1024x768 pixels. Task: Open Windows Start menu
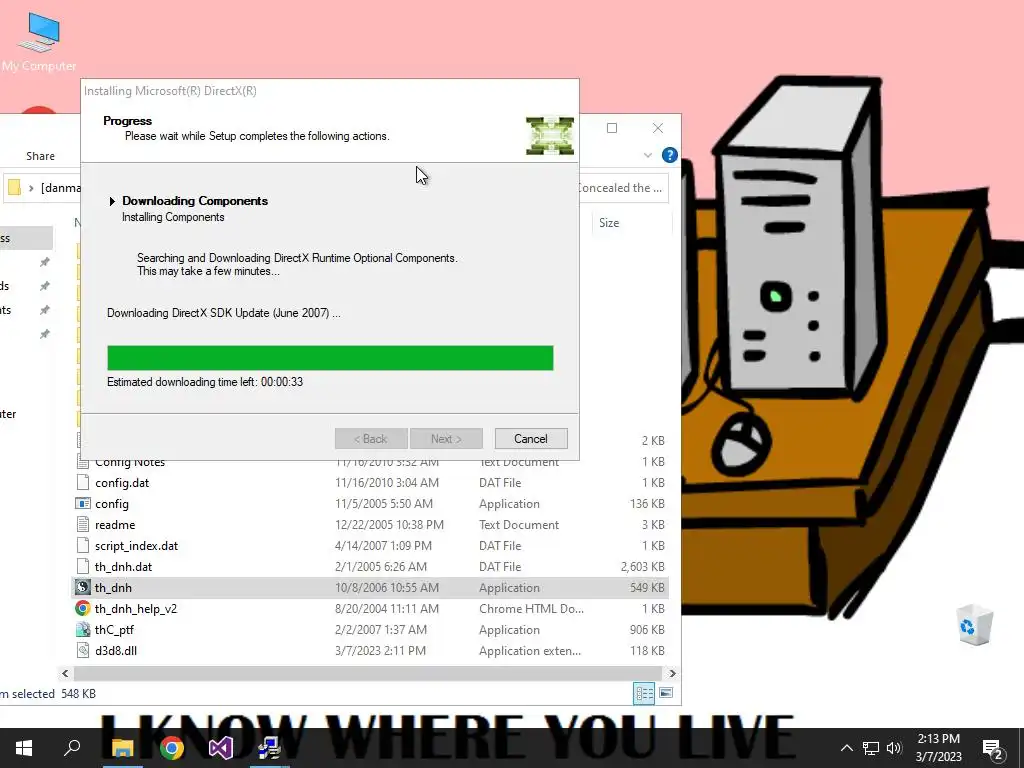pyautogui.click(x=24, y=748)
